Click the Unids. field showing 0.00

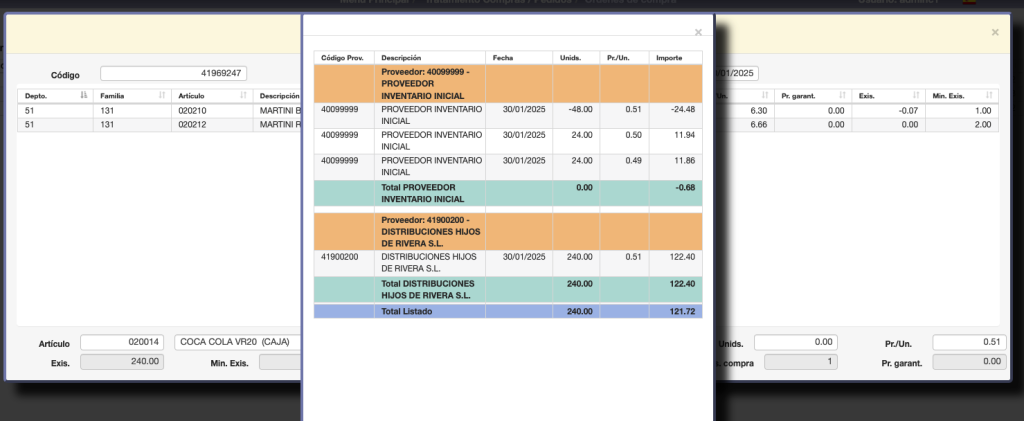tap(795, 342)
